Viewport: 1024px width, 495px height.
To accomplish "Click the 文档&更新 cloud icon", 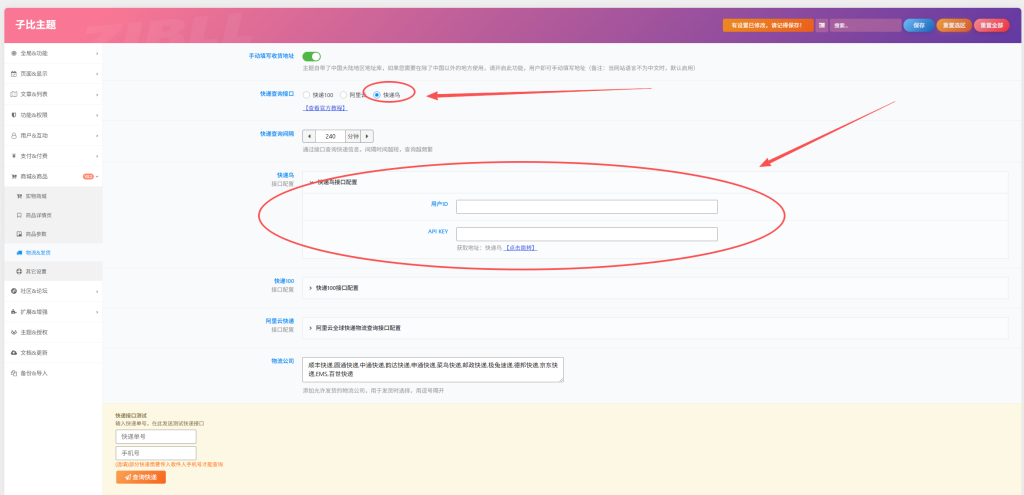I will pyautogui.click(x=14, y=353).
